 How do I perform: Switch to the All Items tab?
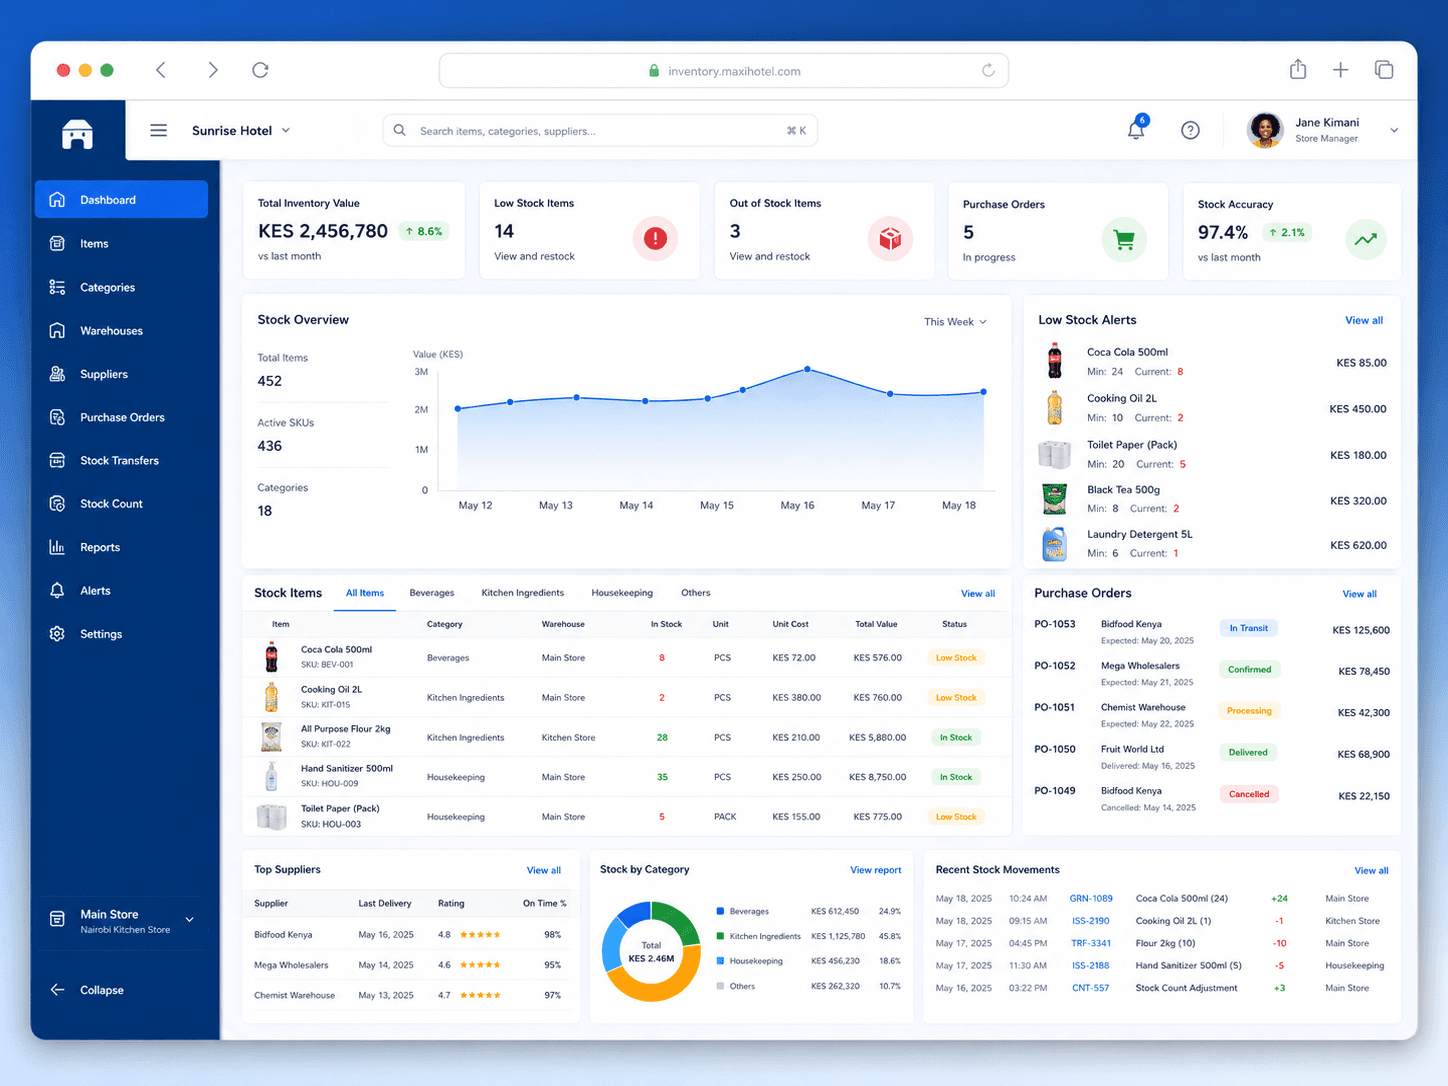click(x=365, y=593)
